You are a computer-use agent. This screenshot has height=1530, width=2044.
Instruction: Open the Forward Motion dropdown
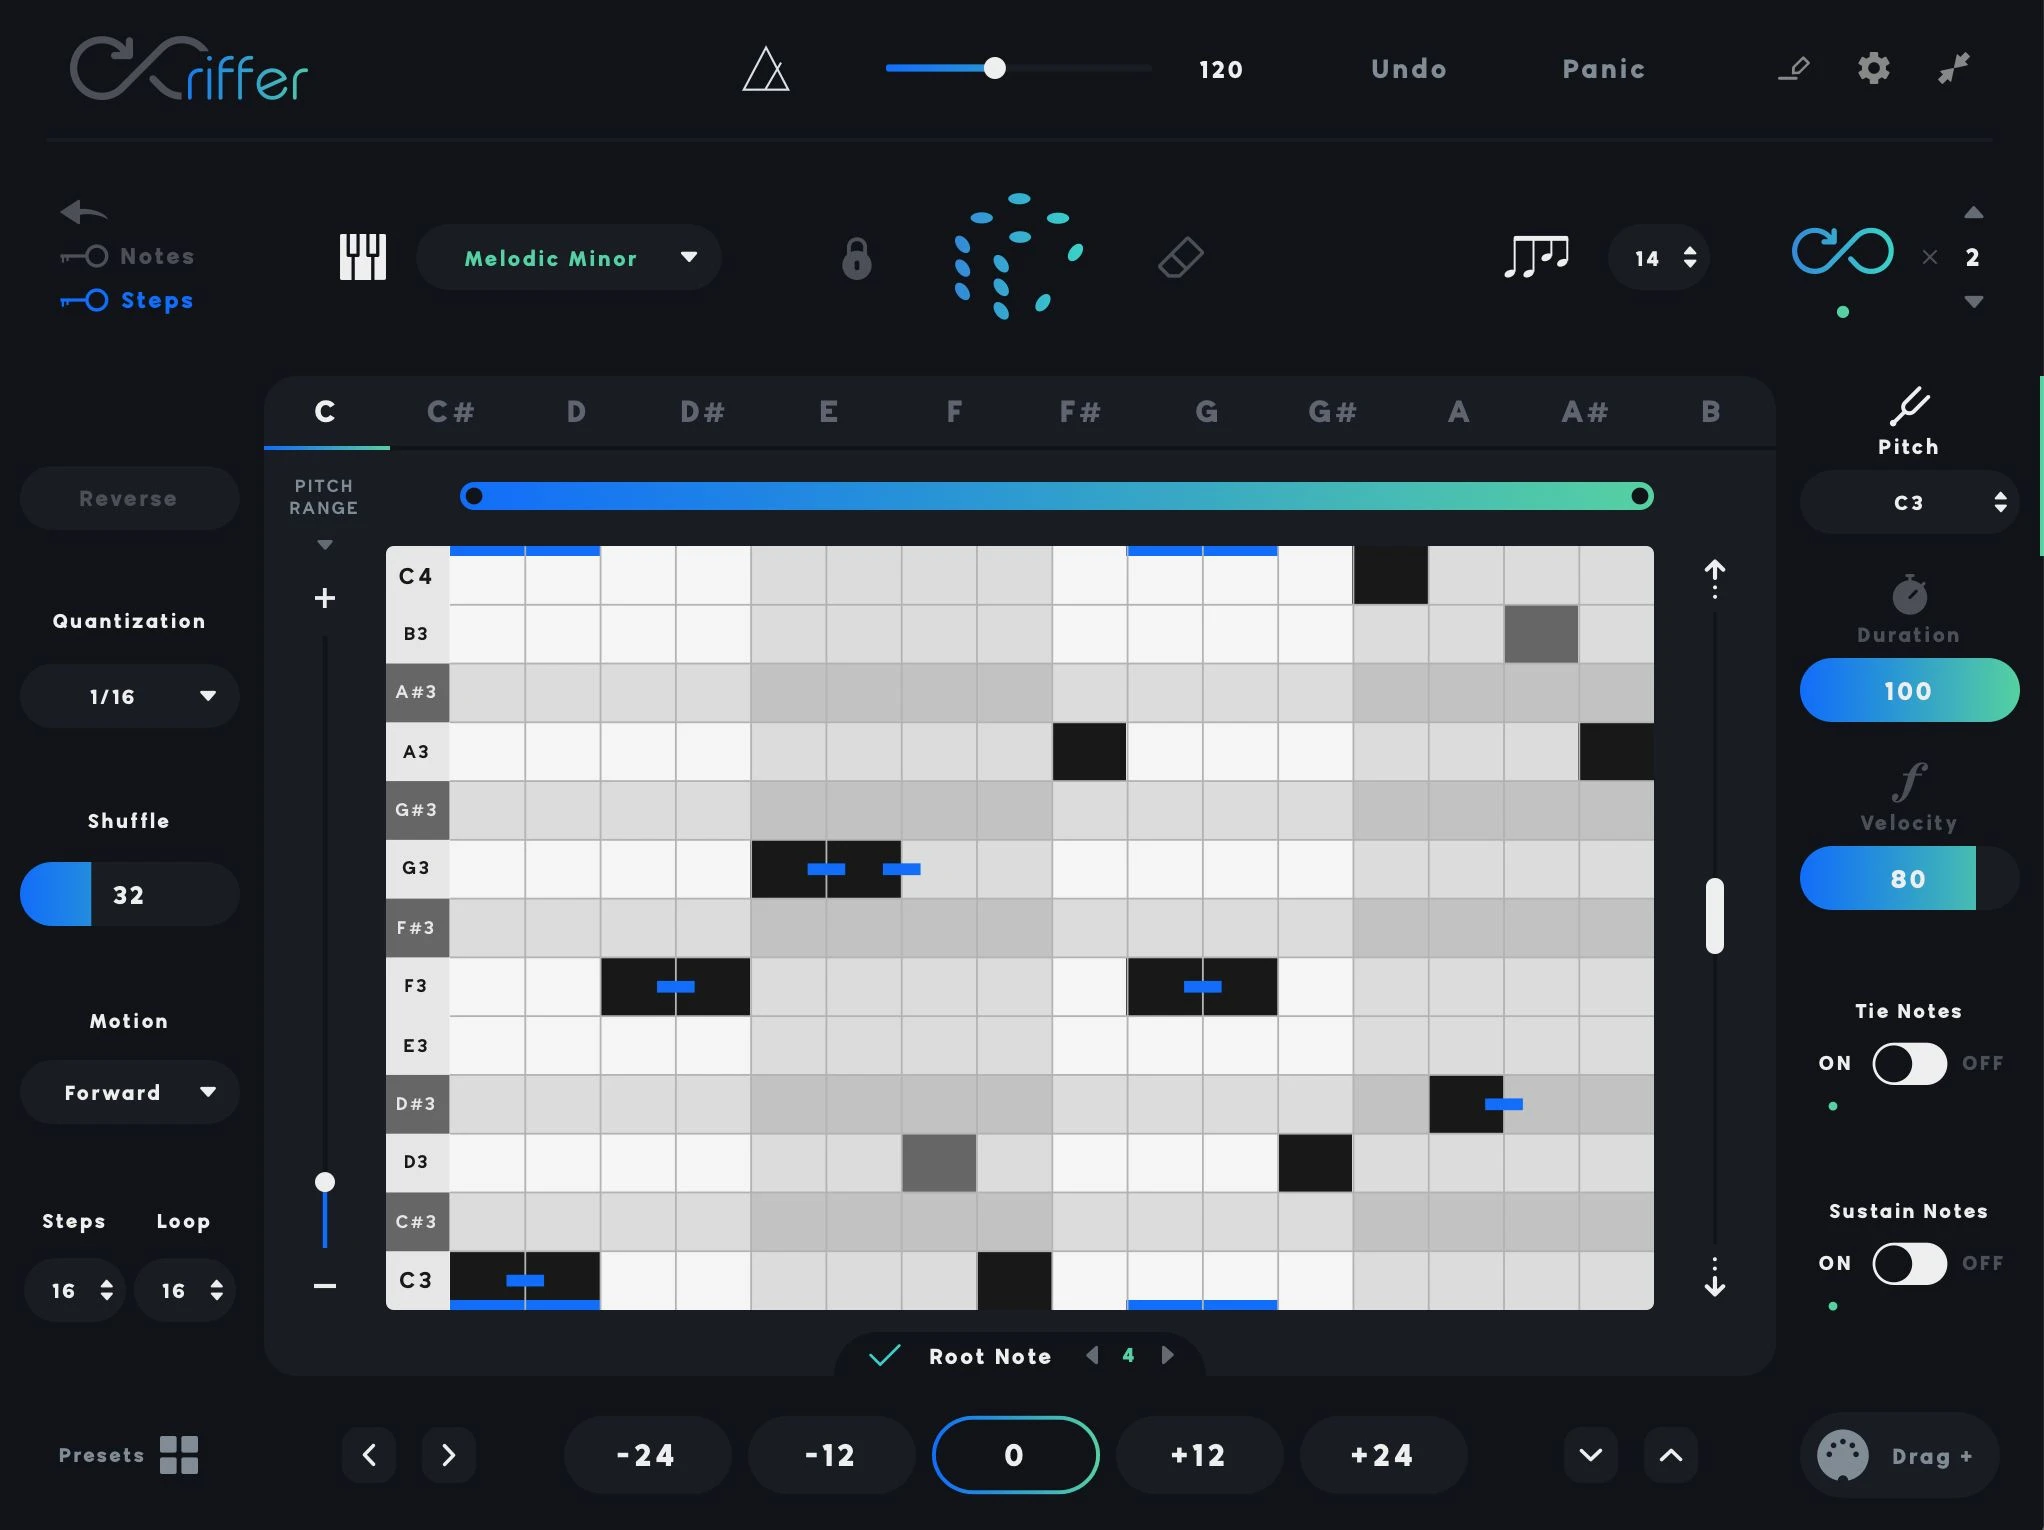tap(129, 1092)
